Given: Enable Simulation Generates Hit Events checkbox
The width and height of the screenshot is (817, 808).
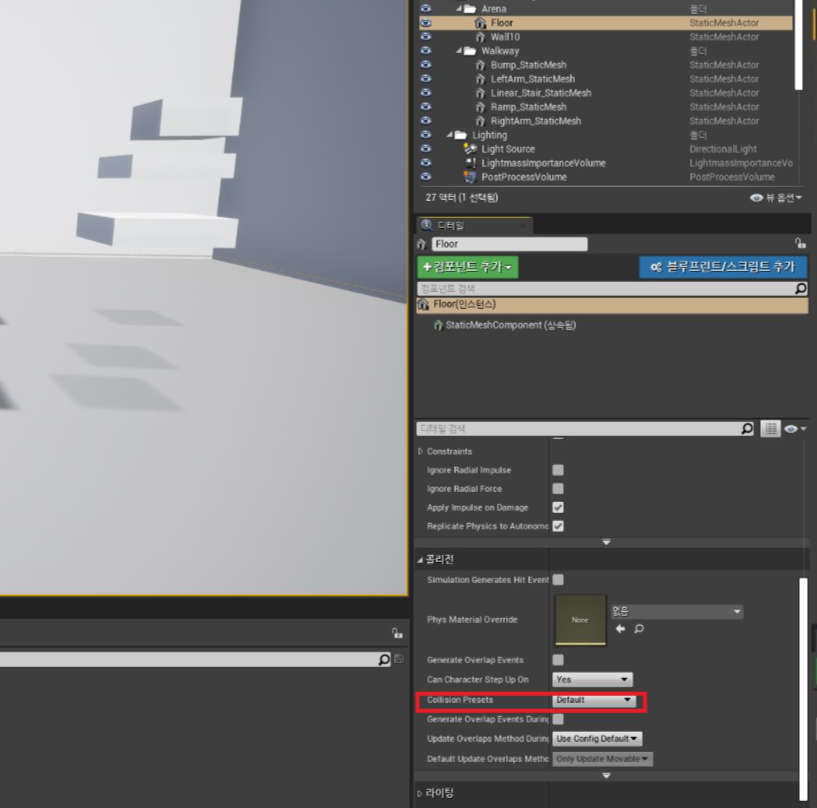Looking at the screenshot, I should (558, 580).
